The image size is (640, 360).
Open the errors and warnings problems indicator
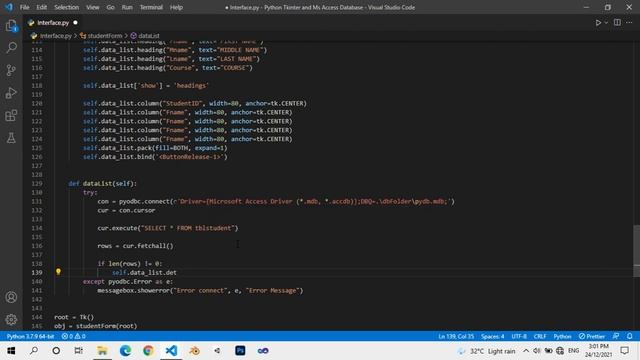point(73,336)
